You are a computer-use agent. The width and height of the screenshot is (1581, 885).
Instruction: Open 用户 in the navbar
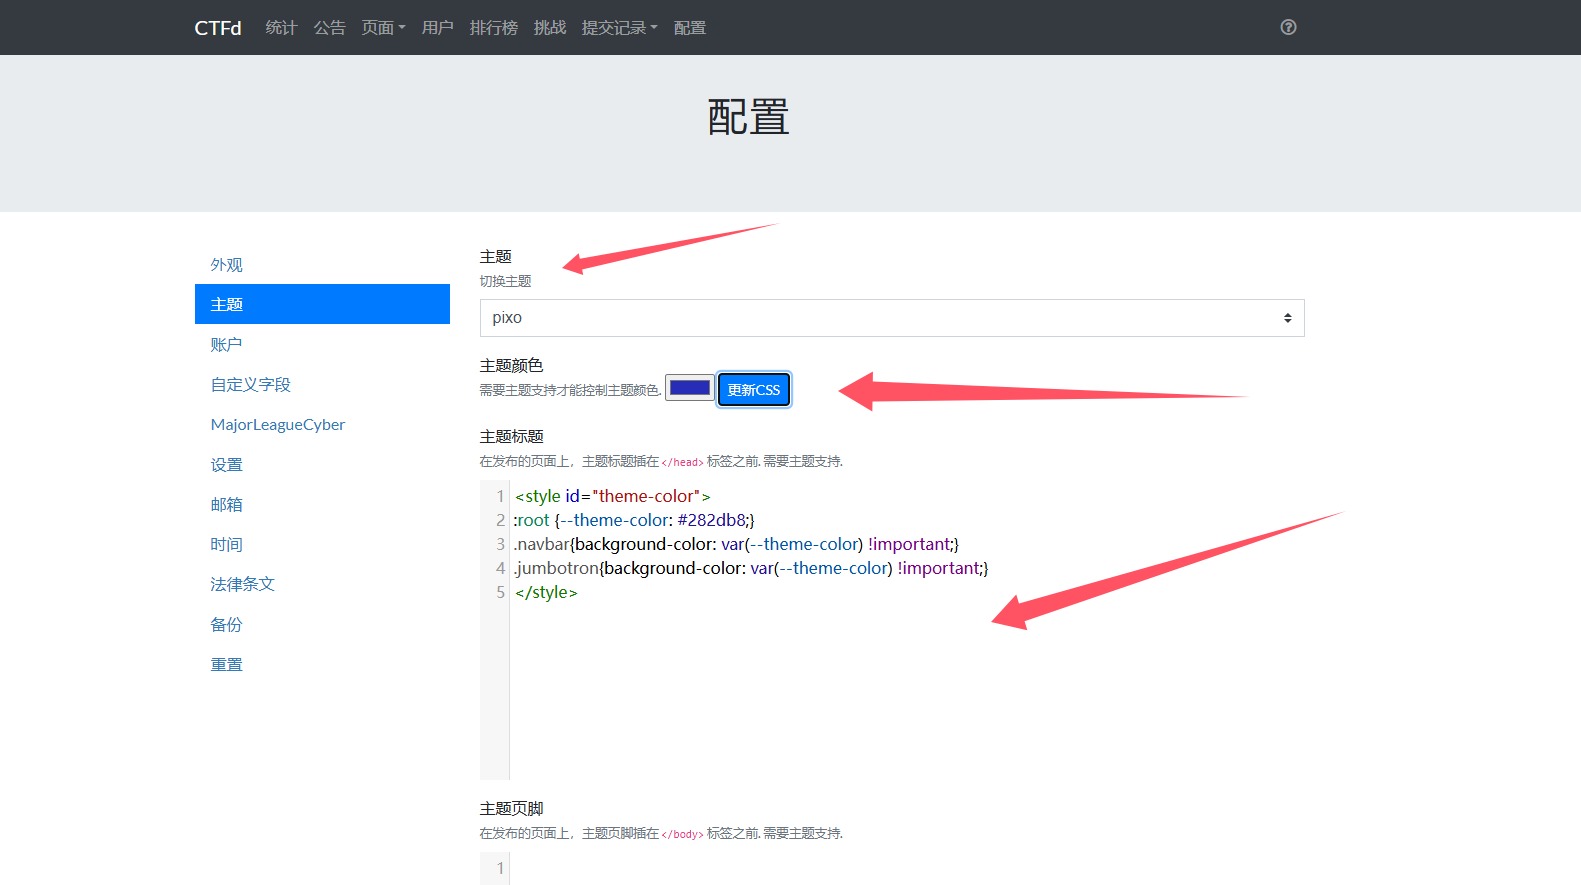pyautogui.click(x=438, y=28)
